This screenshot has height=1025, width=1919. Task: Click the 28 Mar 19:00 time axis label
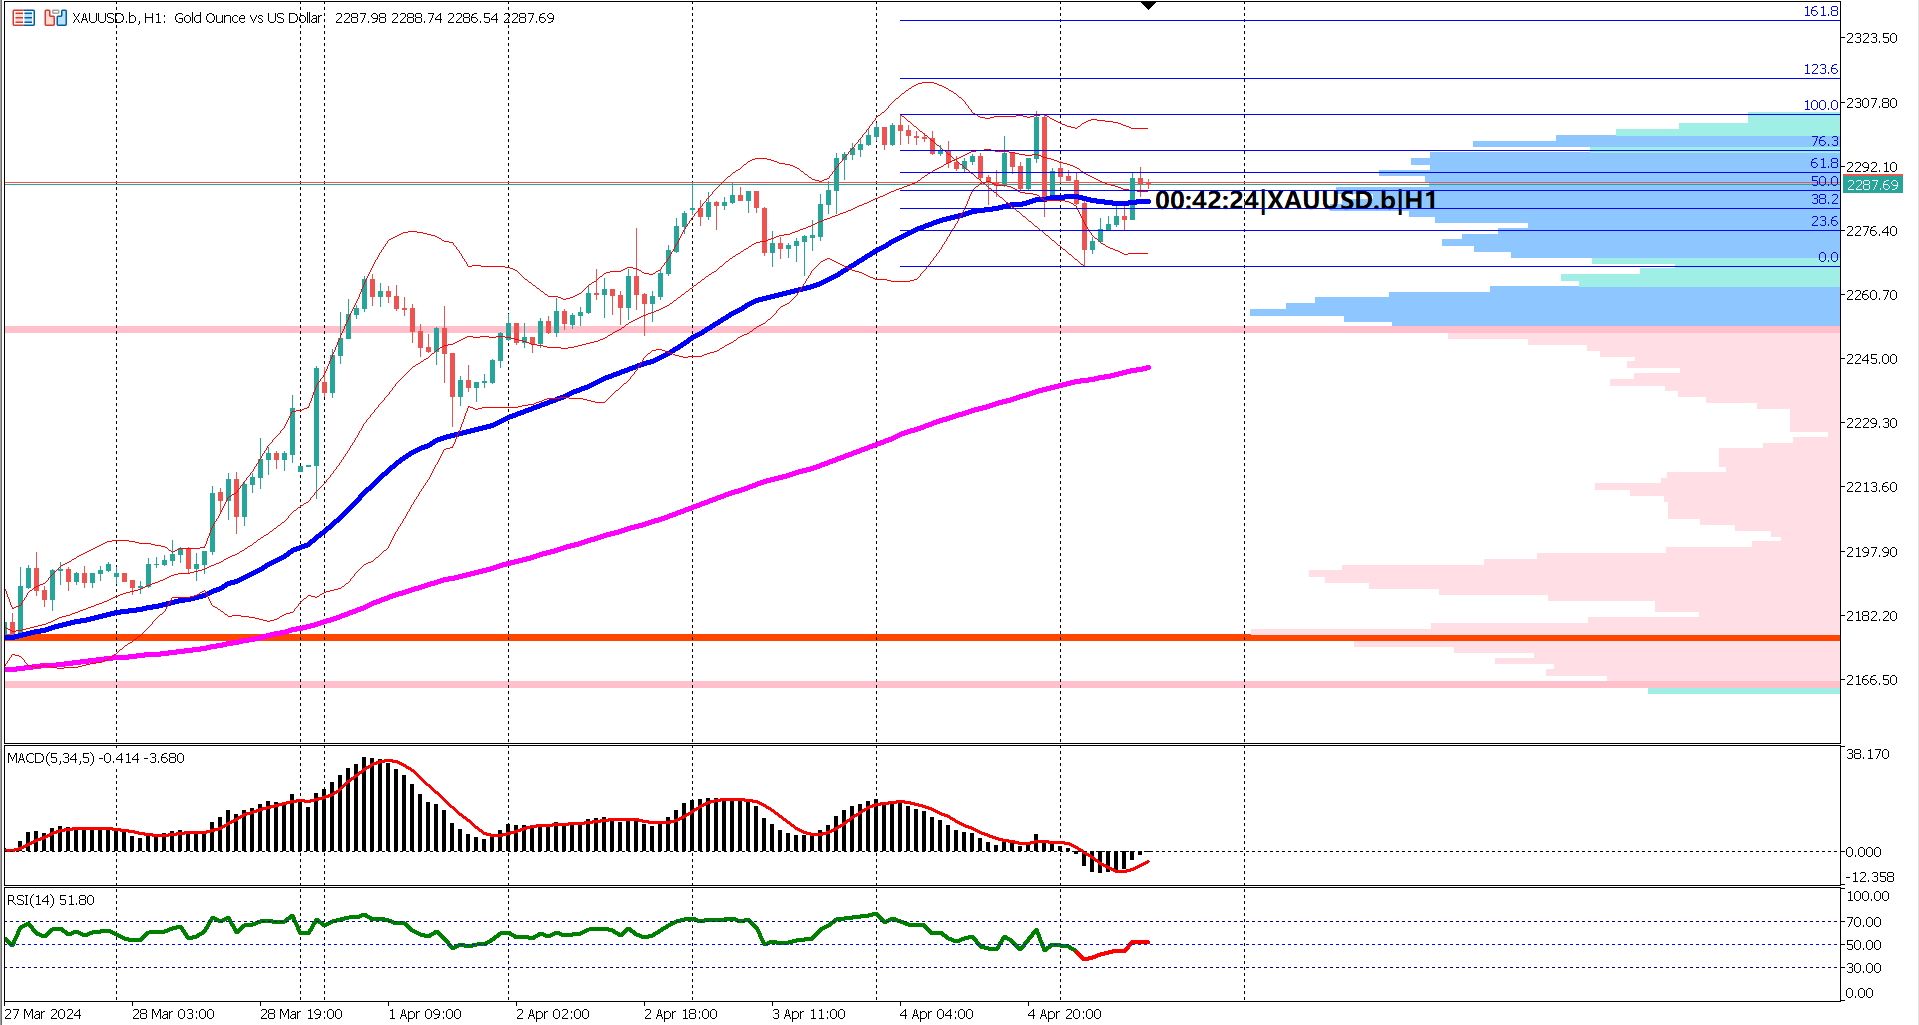[302, 1013]
